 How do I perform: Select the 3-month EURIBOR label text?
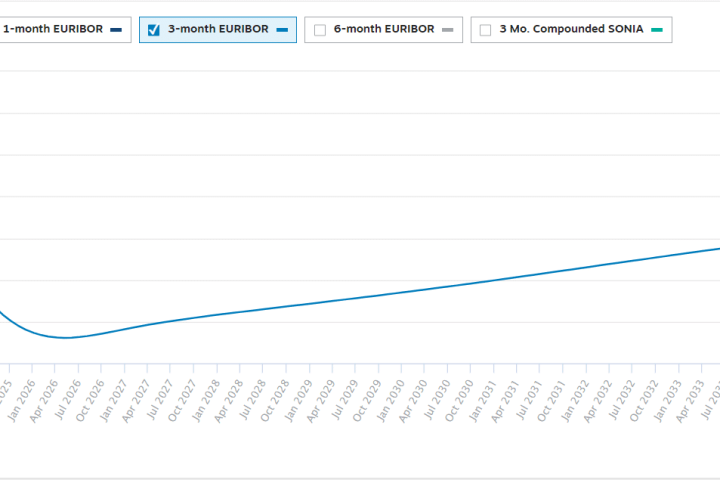pos(218,29)
